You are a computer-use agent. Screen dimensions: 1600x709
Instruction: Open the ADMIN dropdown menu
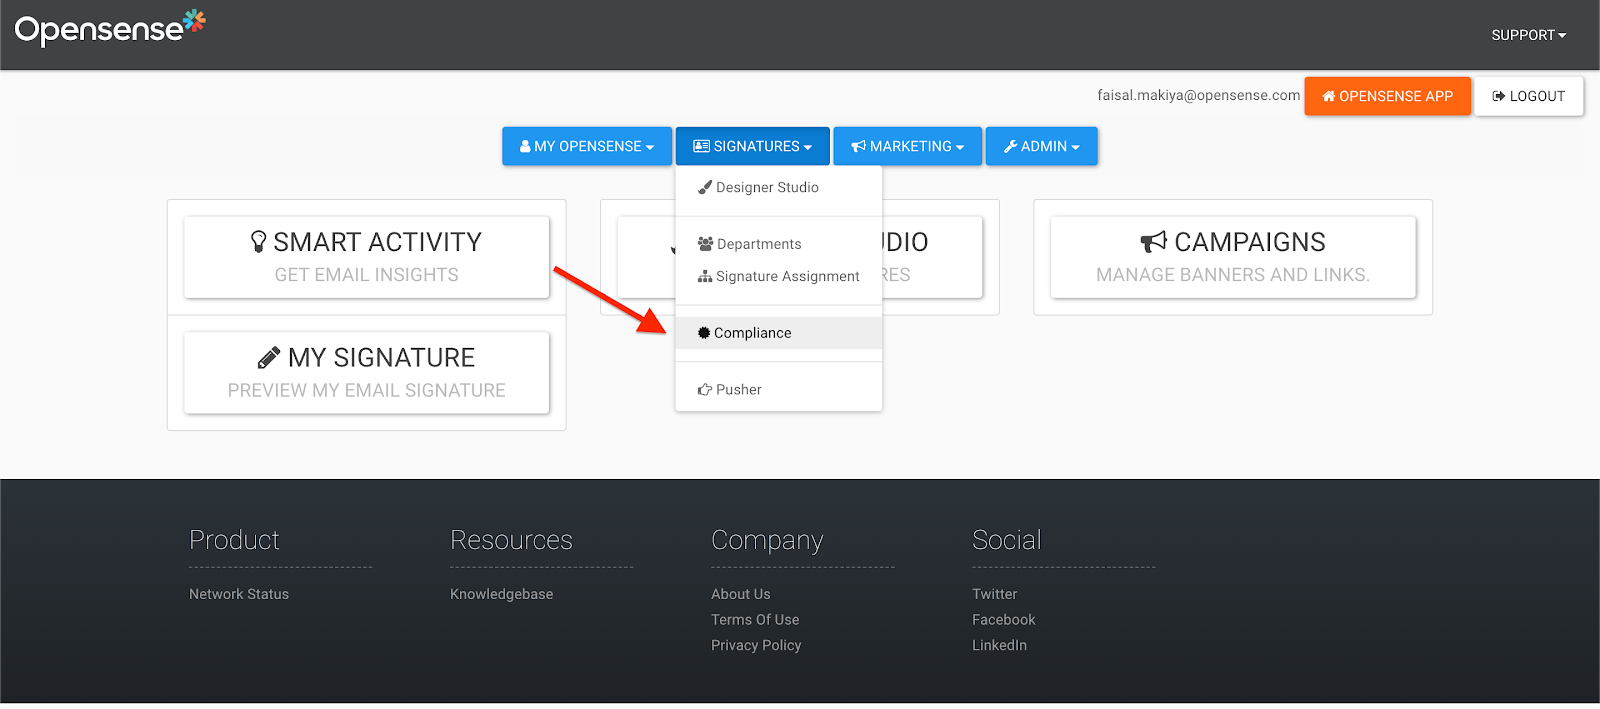pos(1041,146)
